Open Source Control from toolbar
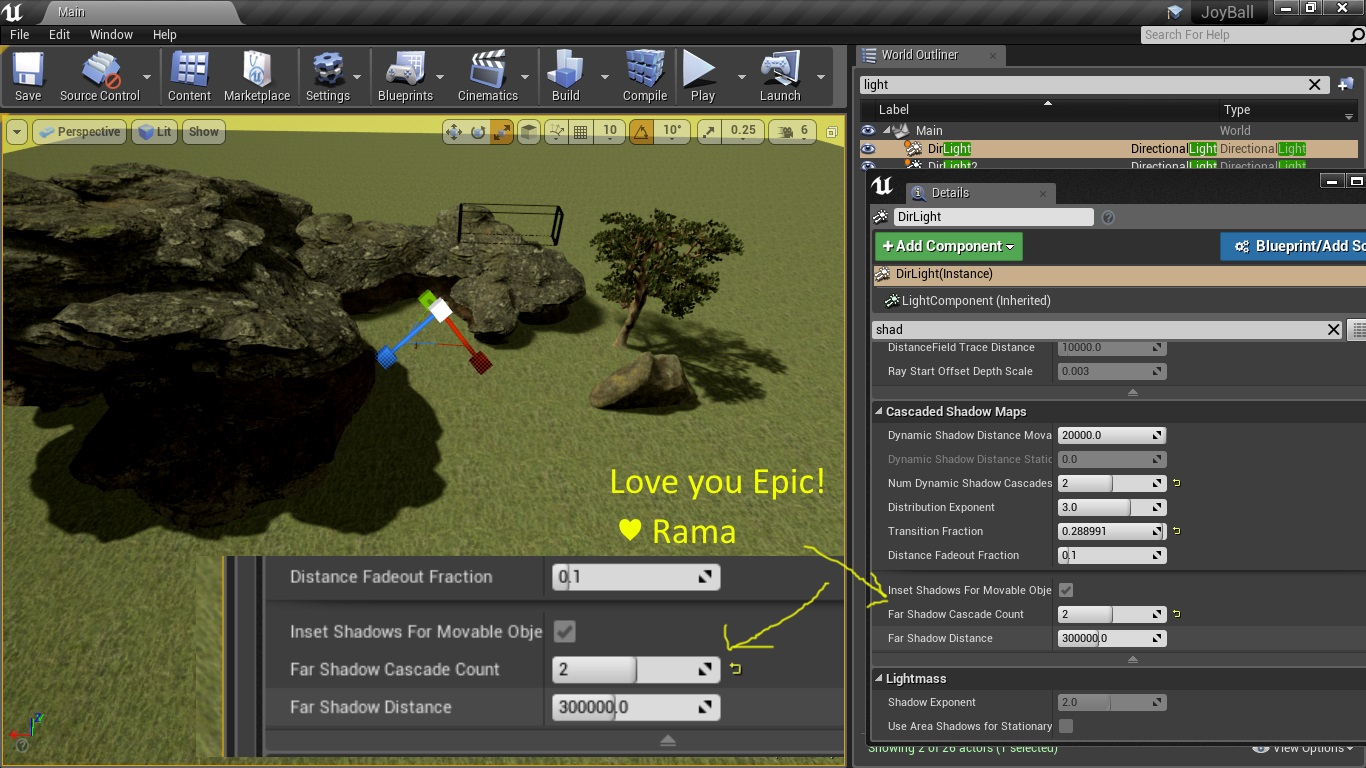This screenshot has width=1366, height=768. pos(99,77)
